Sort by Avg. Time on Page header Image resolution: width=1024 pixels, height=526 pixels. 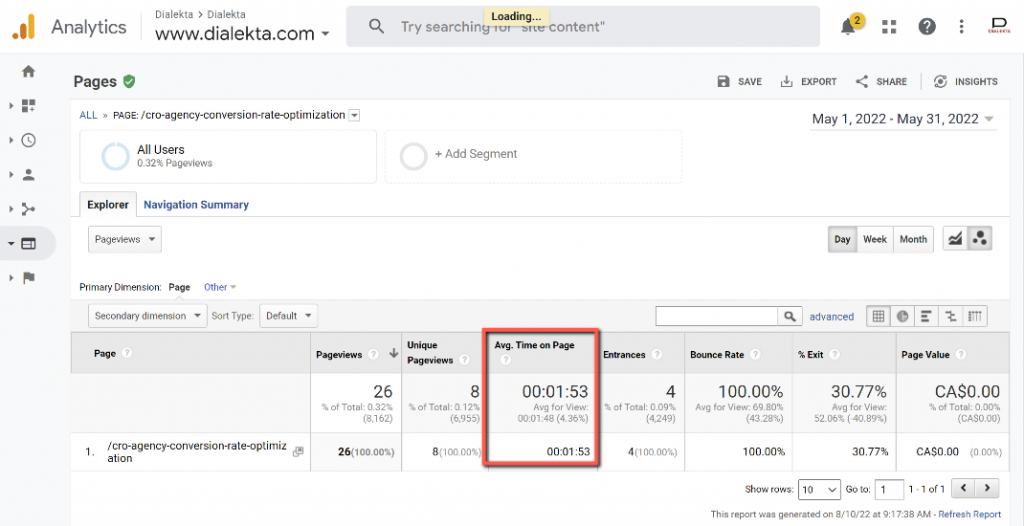point(534,345)
